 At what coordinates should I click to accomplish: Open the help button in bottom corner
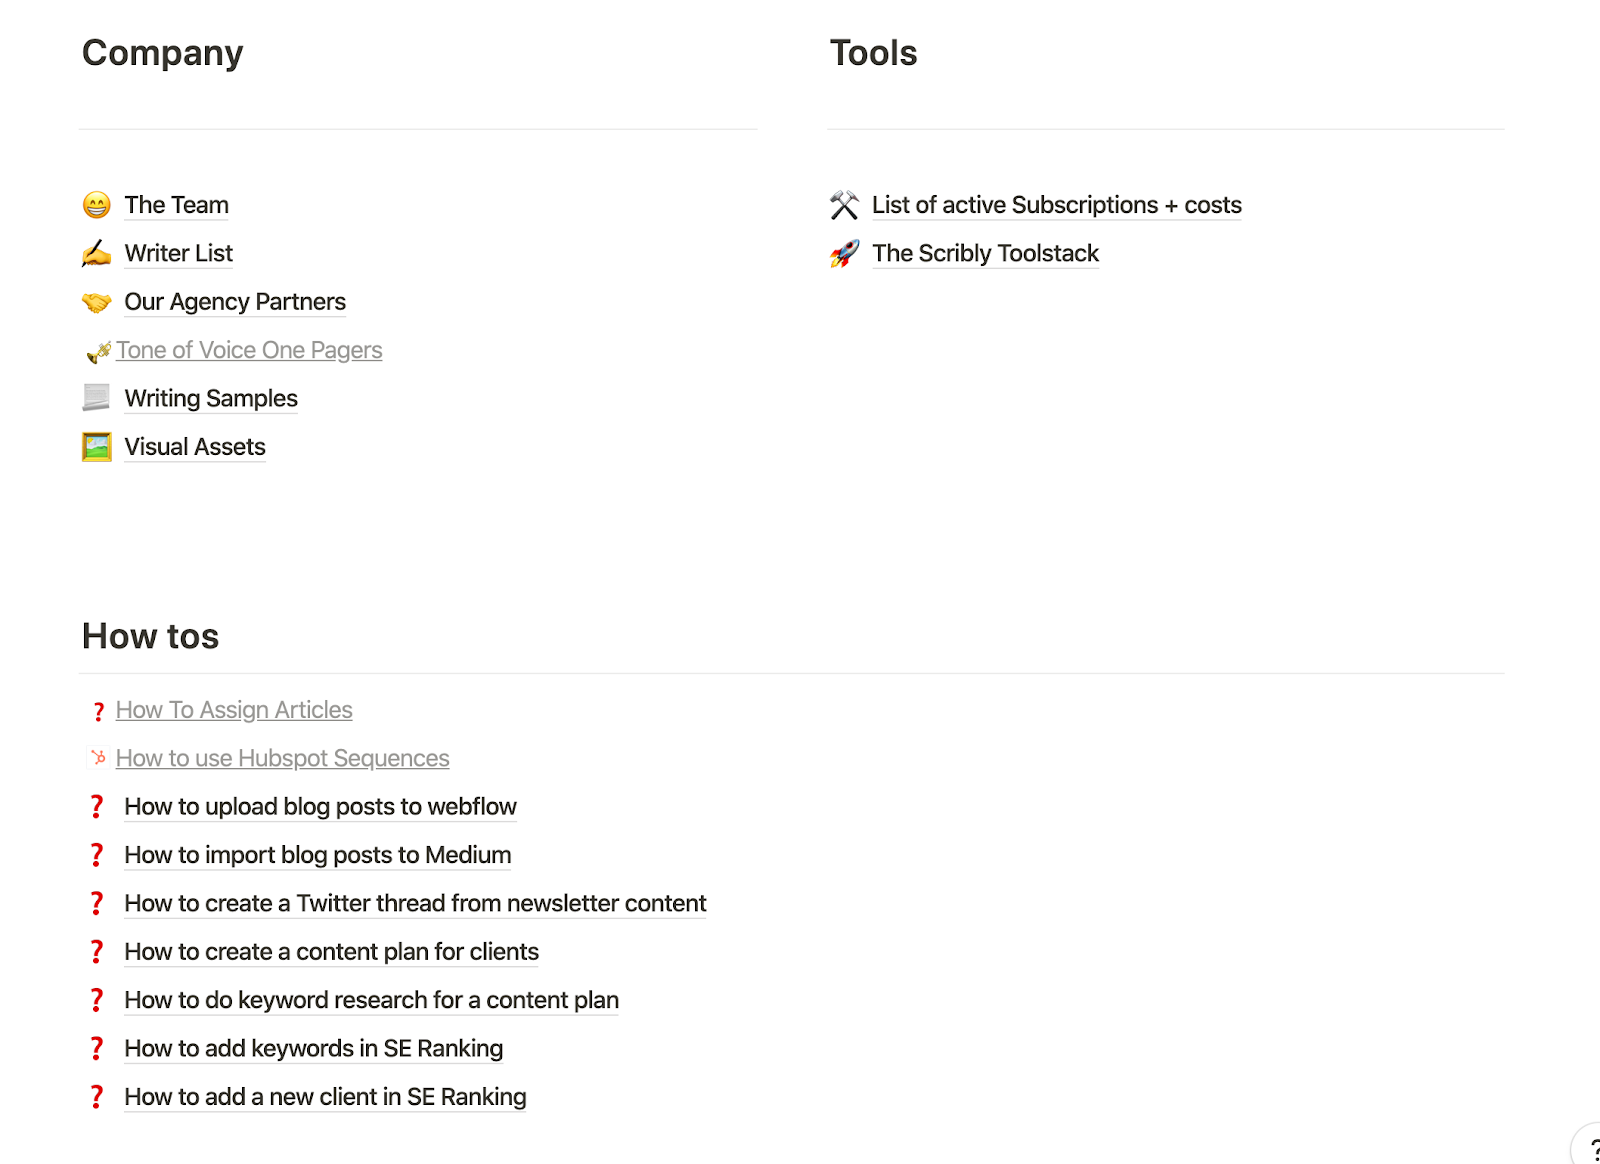[x=1590, y=1148]
